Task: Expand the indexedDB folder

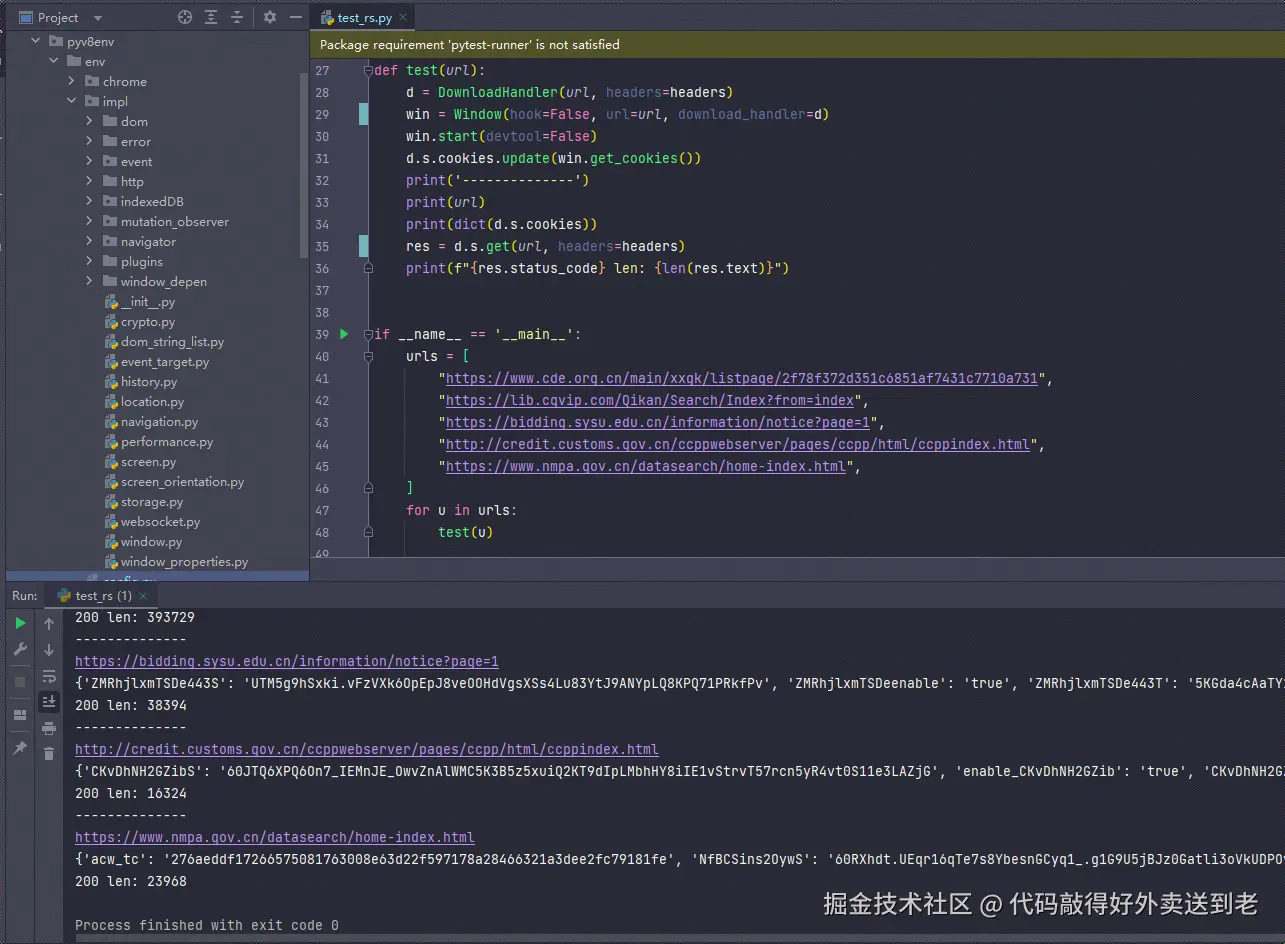Action: click(90, 201)
